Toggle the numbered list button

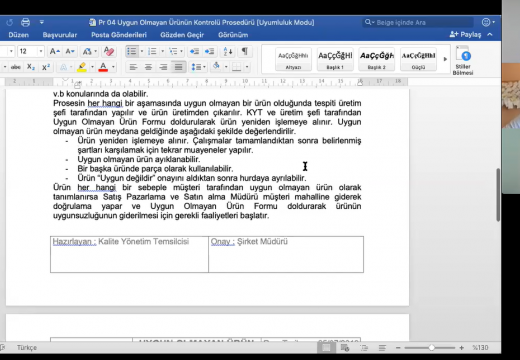click(152, 51)
